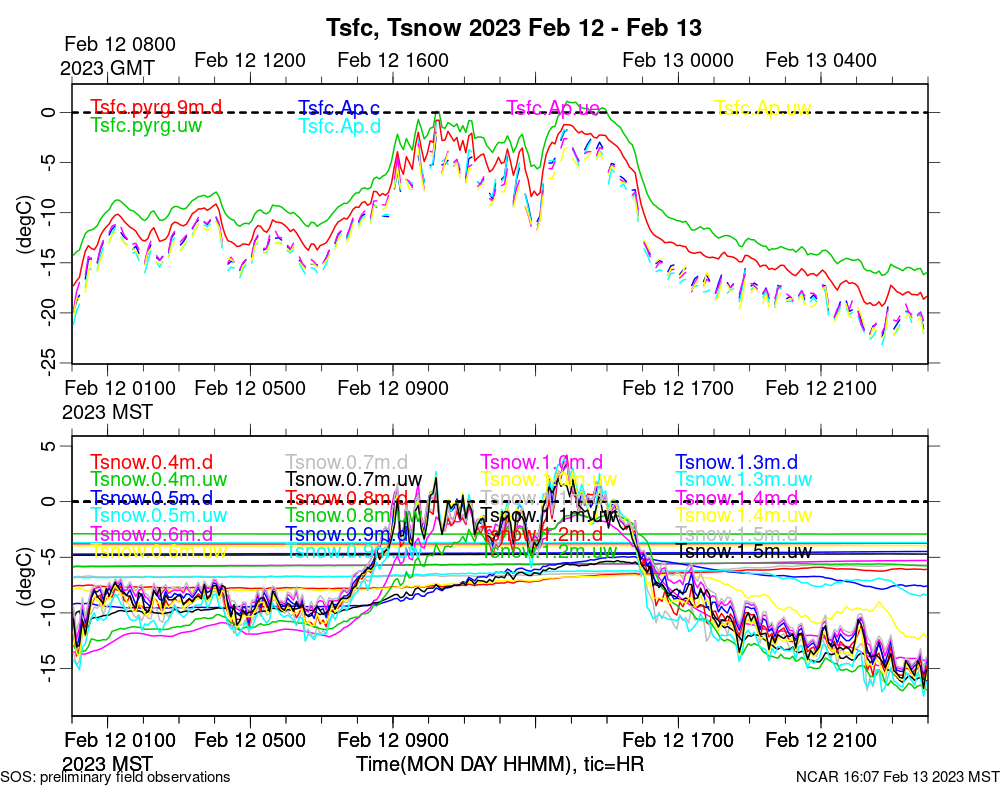Click the 'Feb 13 0400' top axis label
The width and height of the screenshot is (1000, 800).
[x=821, y=61]
